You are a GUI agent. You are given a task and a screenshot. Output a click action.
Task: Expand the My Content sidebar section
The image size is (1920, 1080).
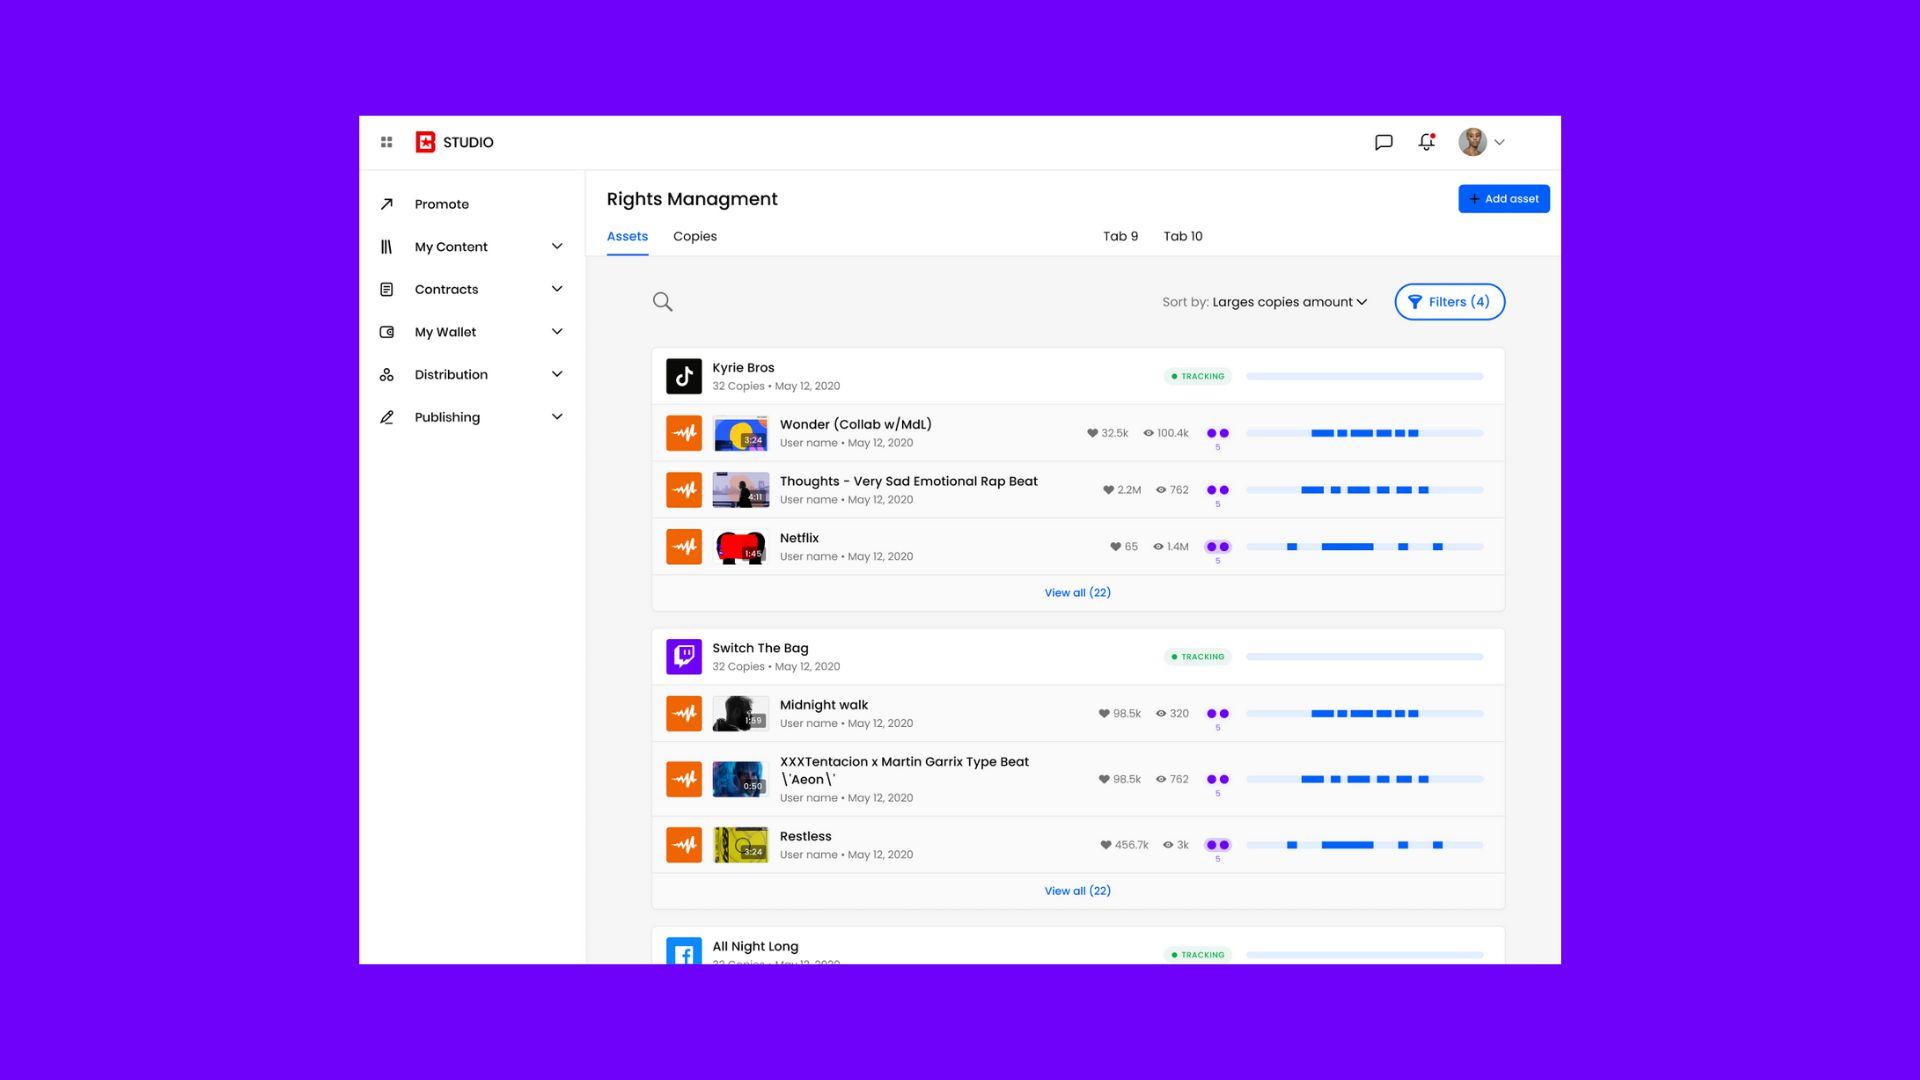pos(556,247)
